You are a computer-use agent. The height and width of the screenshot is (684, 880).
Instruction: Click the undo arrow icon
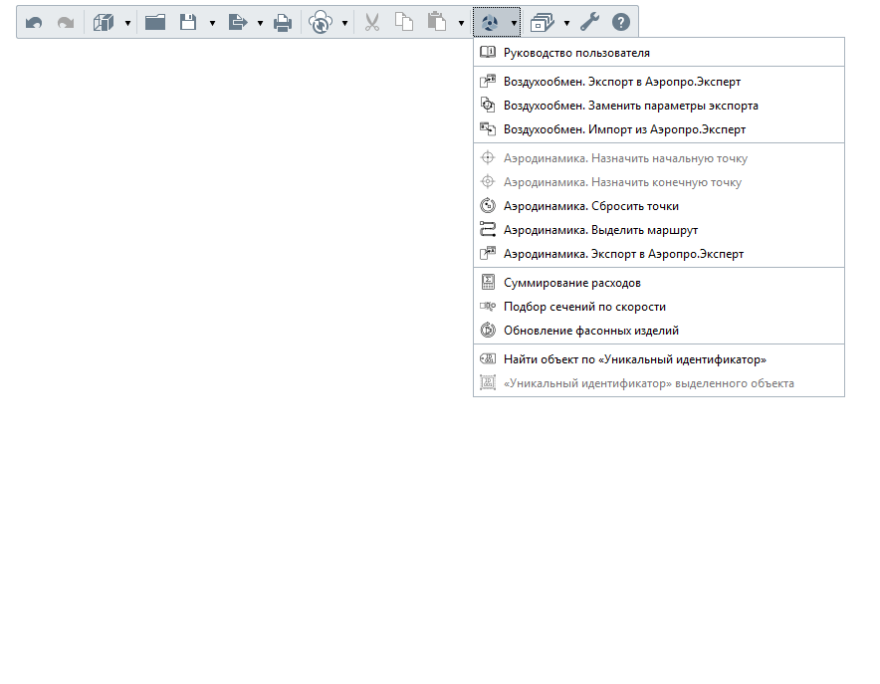tap(34, 22)
